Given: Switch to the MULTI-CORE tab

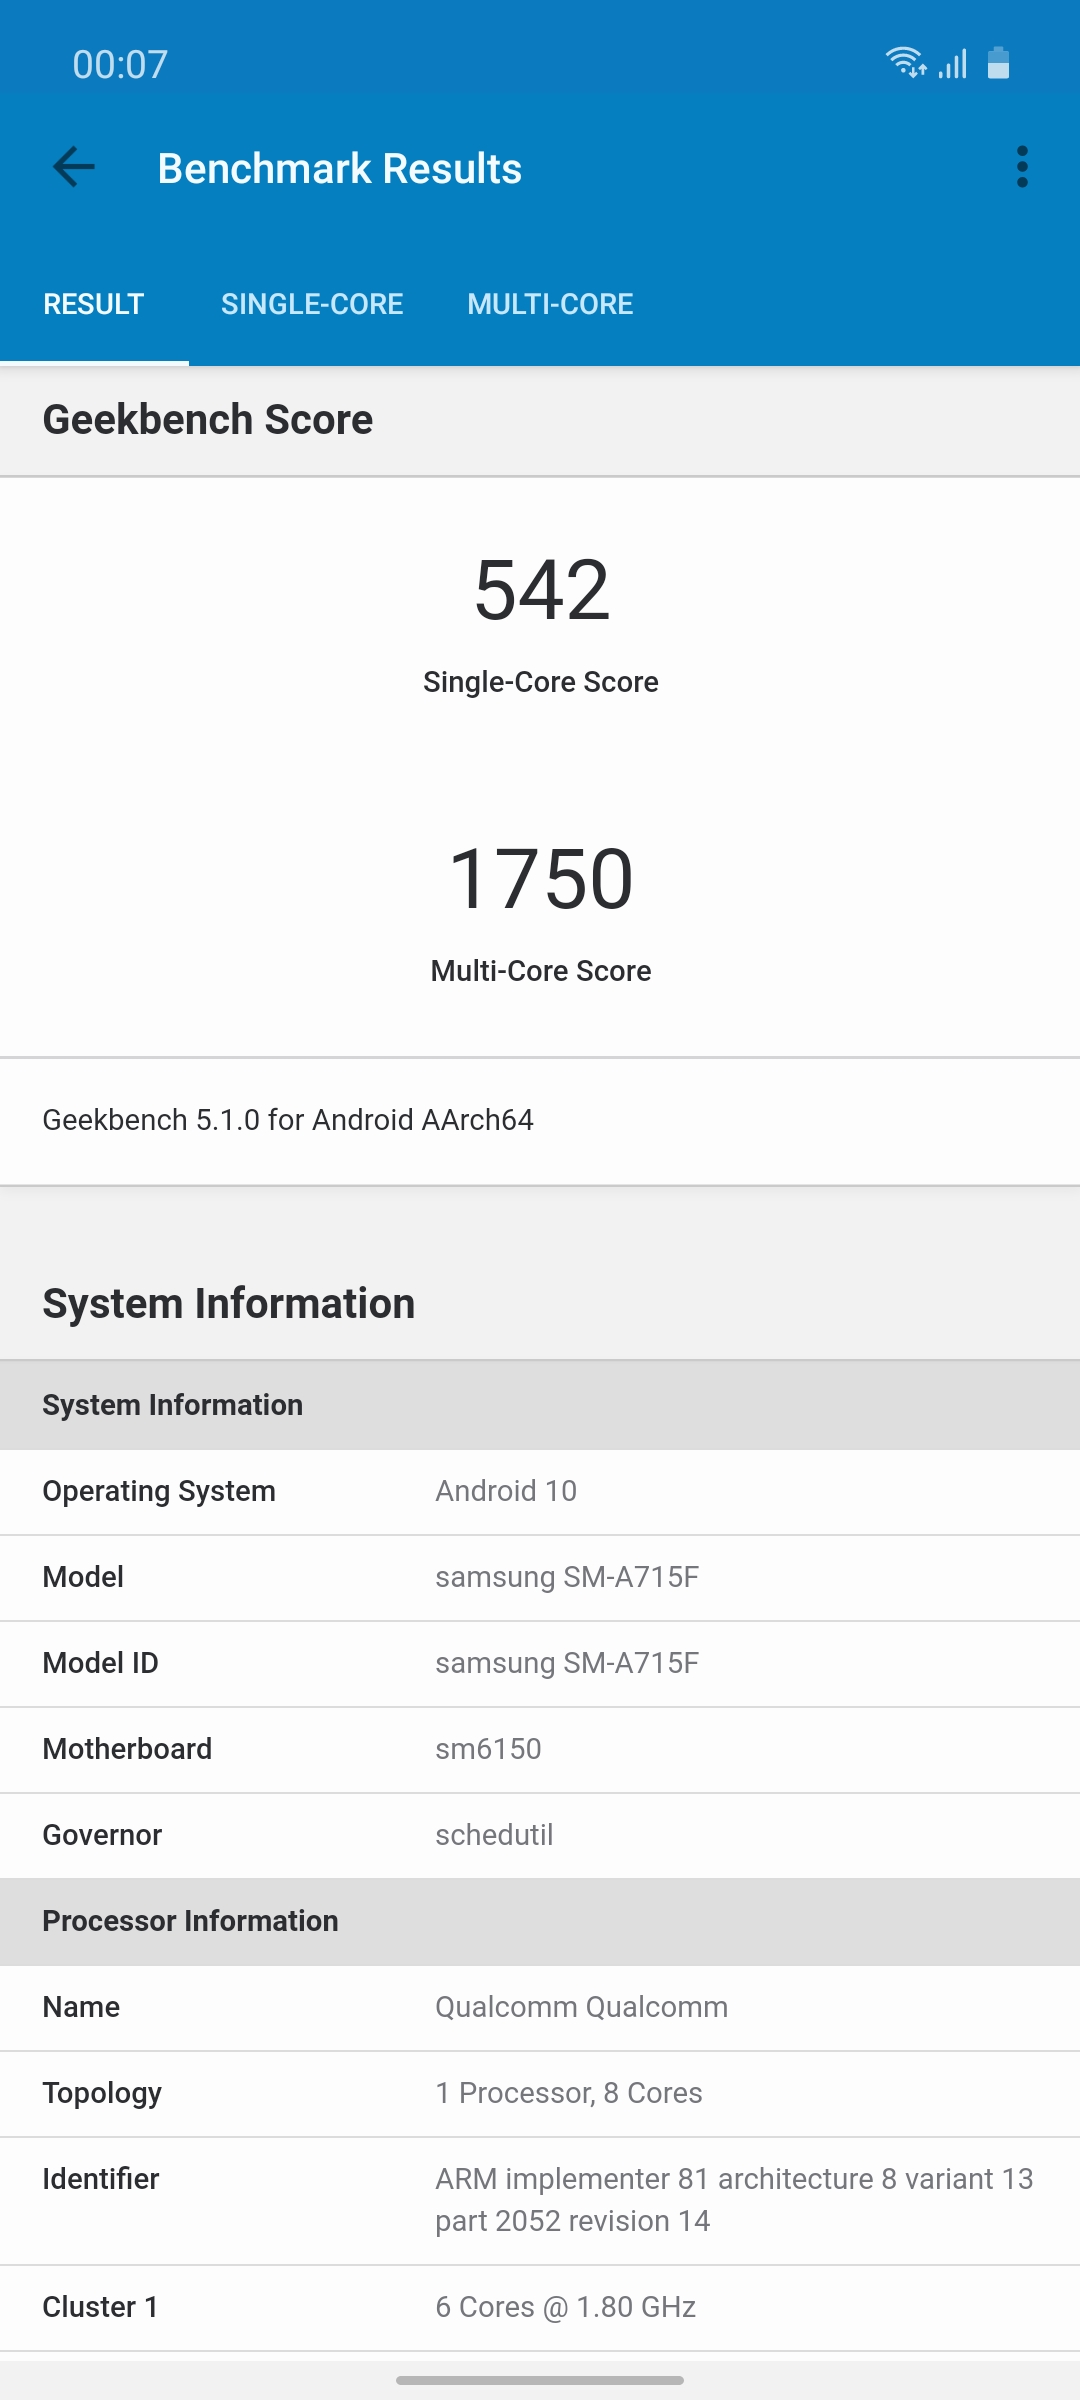Looking at the screenshot, I should [x=550, y=304].
